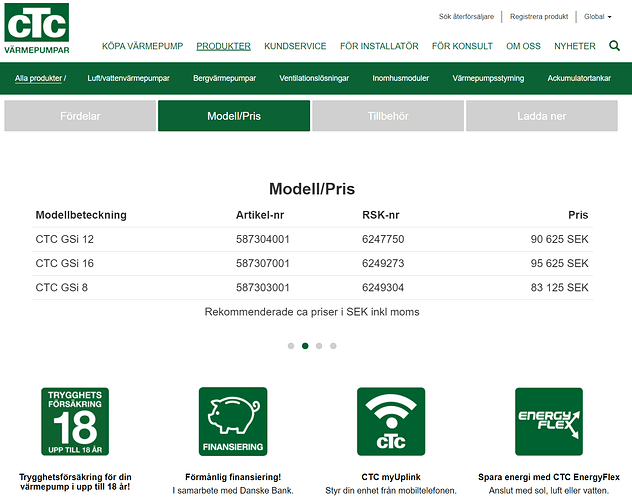
Task: Switch to the Fördelar tab
Action: pos(80,116)
